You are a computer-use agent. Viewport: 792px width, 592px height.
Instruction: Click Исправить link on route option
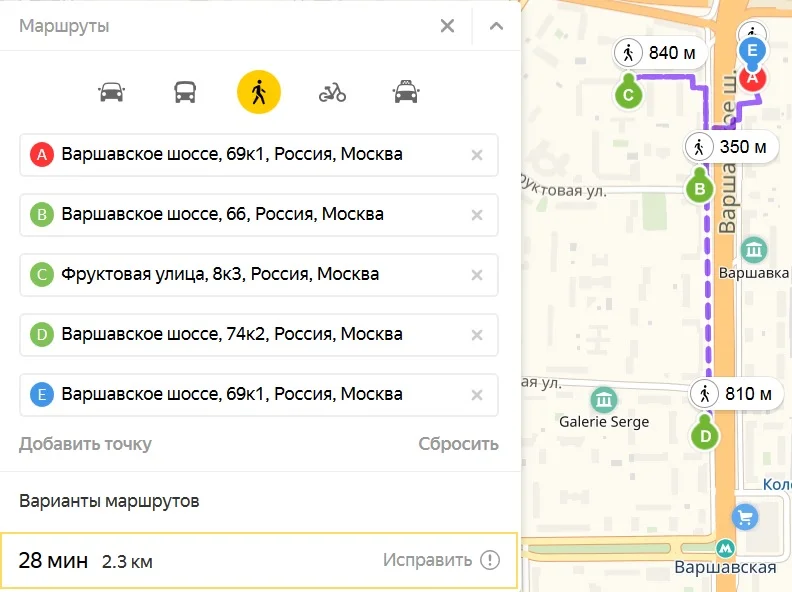(427, 560)
